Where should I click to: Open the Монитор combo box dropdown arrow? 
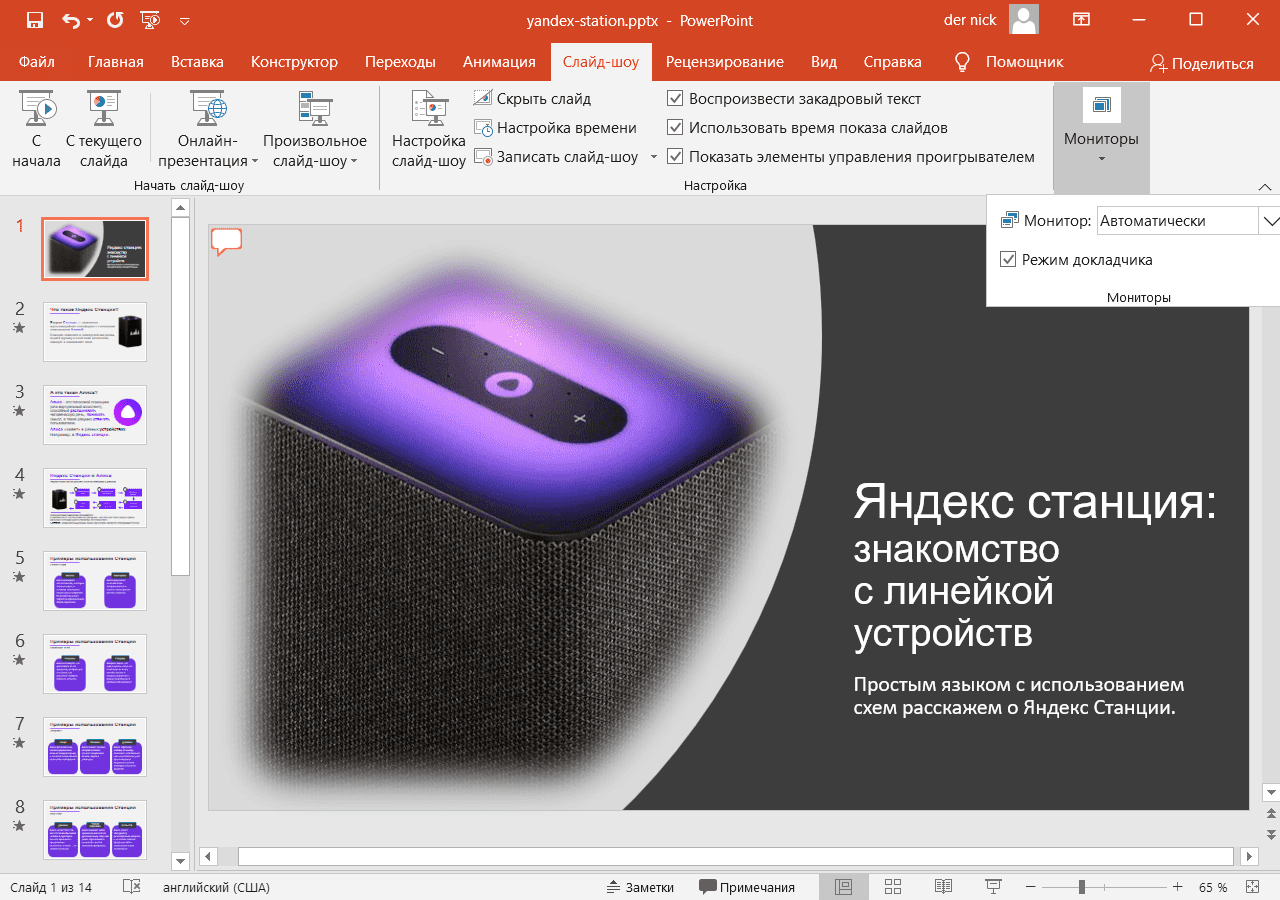(x=1270, y=221)
